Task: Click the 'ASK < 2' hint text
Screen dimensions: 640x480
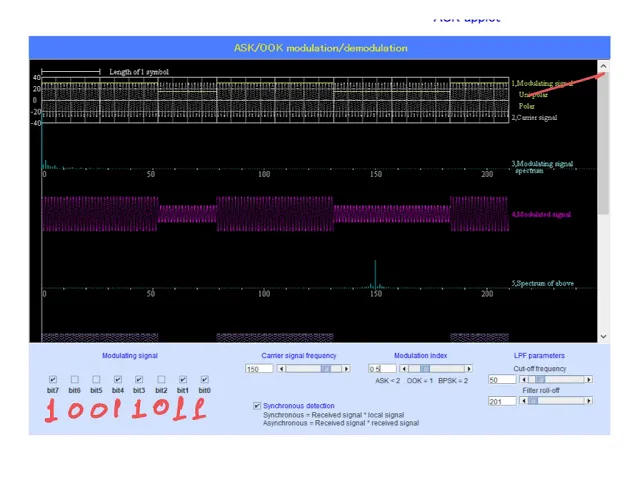Action: [387, 381]
